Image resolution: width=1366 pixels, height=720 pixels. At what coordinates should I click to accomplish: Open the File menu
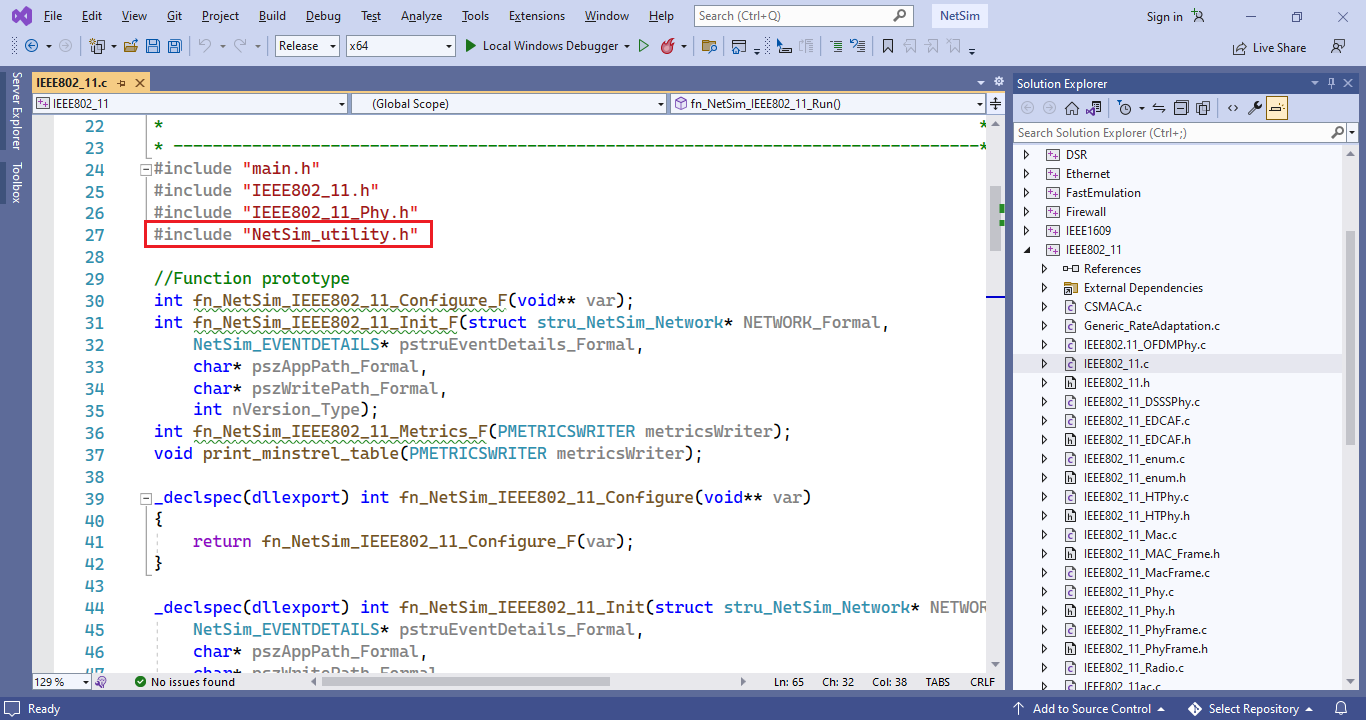click(x=53, y=16)
